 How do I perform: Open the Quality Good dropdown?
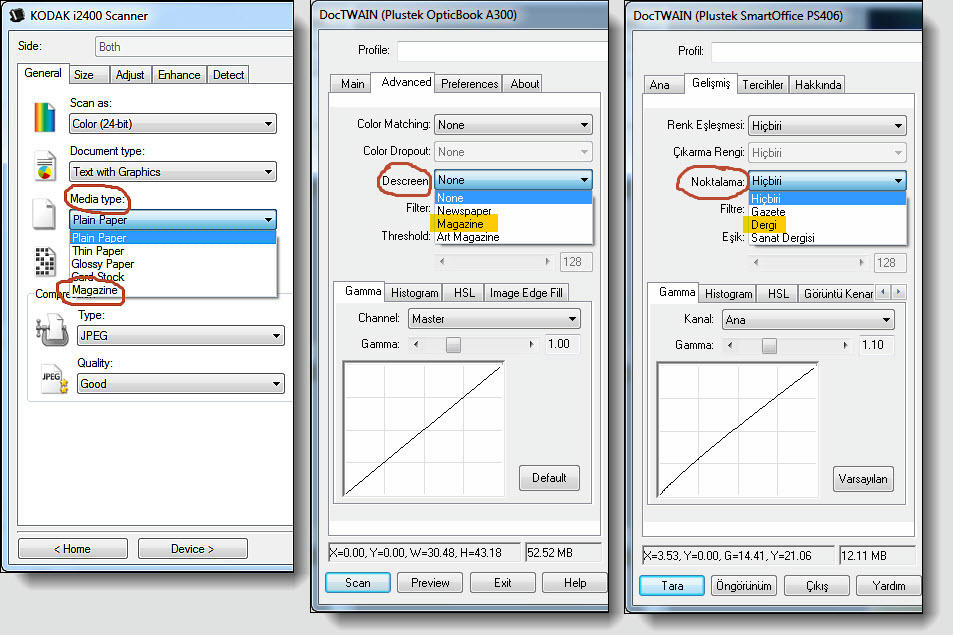click(176, 384)
